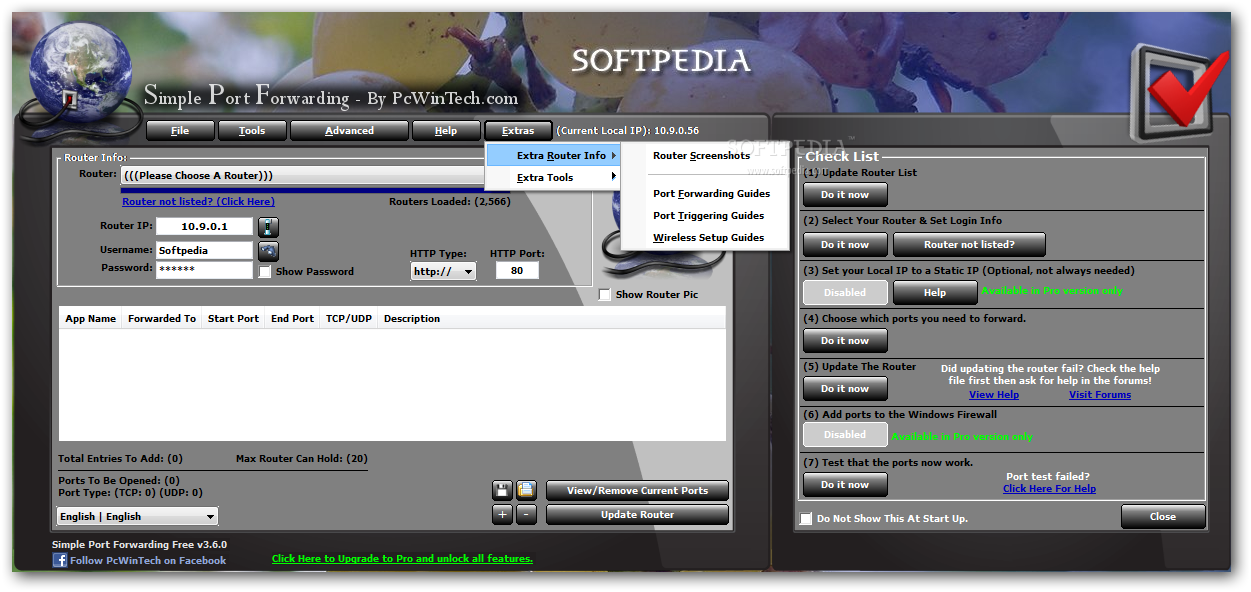Tick the Show Router Pic checkbox

click(604, 295)
